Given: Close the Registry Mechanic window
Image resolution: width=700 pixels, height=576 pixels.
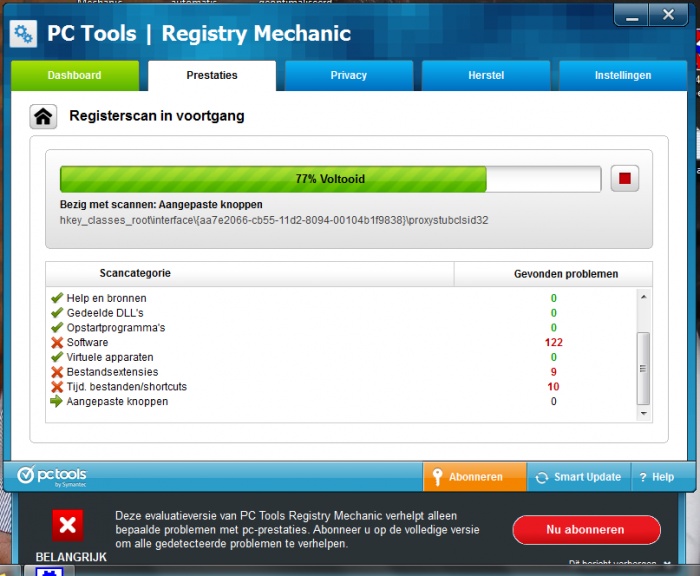Looking at the screenshot, I should tap(668, 15).
